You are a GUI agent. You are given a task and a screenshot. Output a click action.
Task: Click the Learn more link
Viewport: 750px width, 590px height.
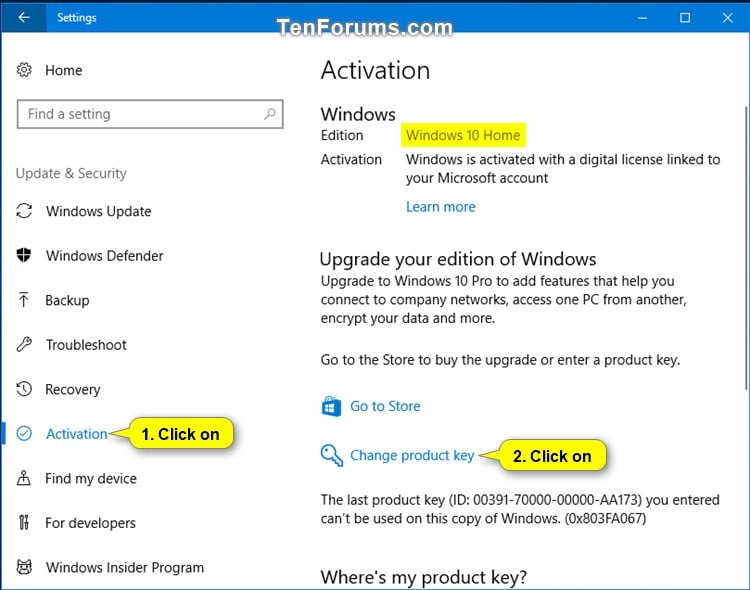pyautogui.click(x=441, y=207)
